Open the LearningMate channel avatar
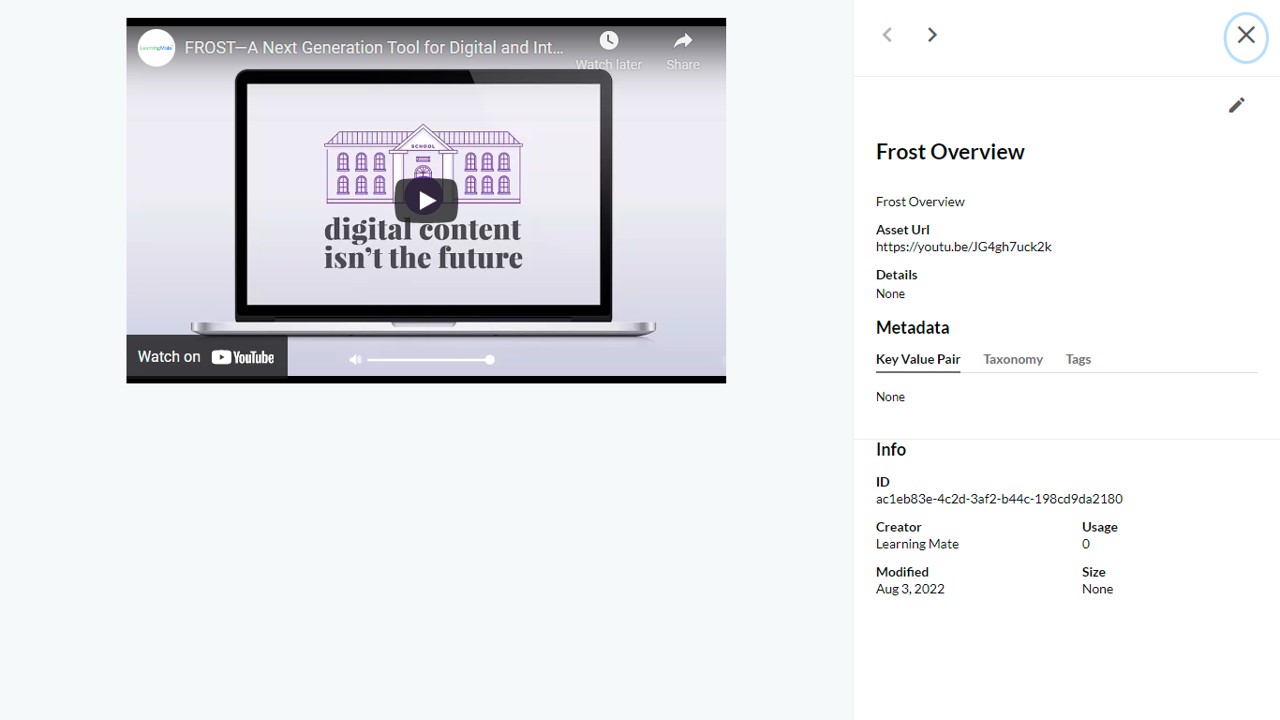 click(156, 47)
